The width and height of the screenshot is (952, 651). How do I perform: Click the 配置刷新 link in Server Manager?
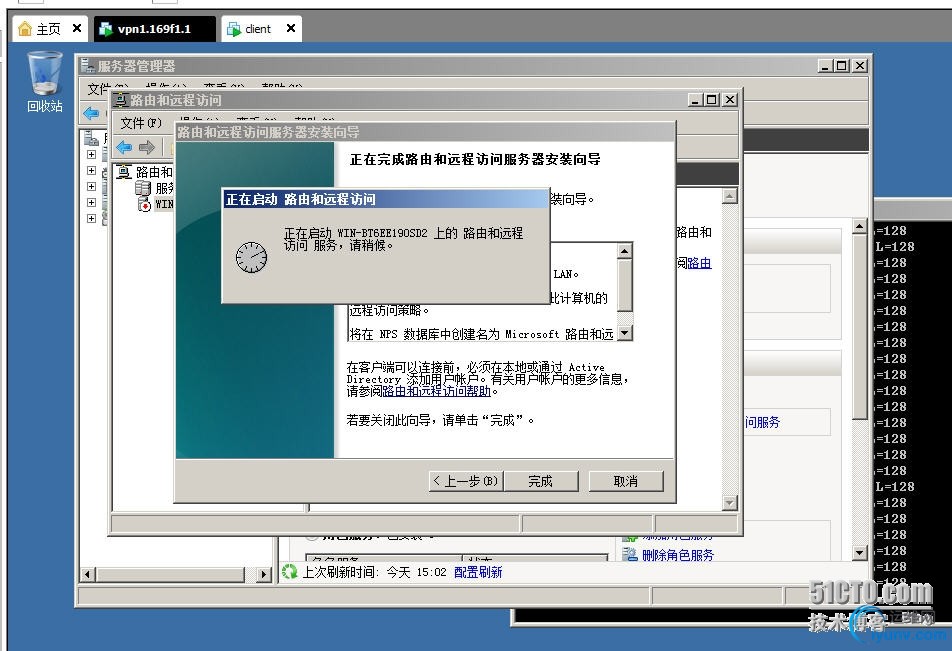pyautogui.click(x=478, y=572)
